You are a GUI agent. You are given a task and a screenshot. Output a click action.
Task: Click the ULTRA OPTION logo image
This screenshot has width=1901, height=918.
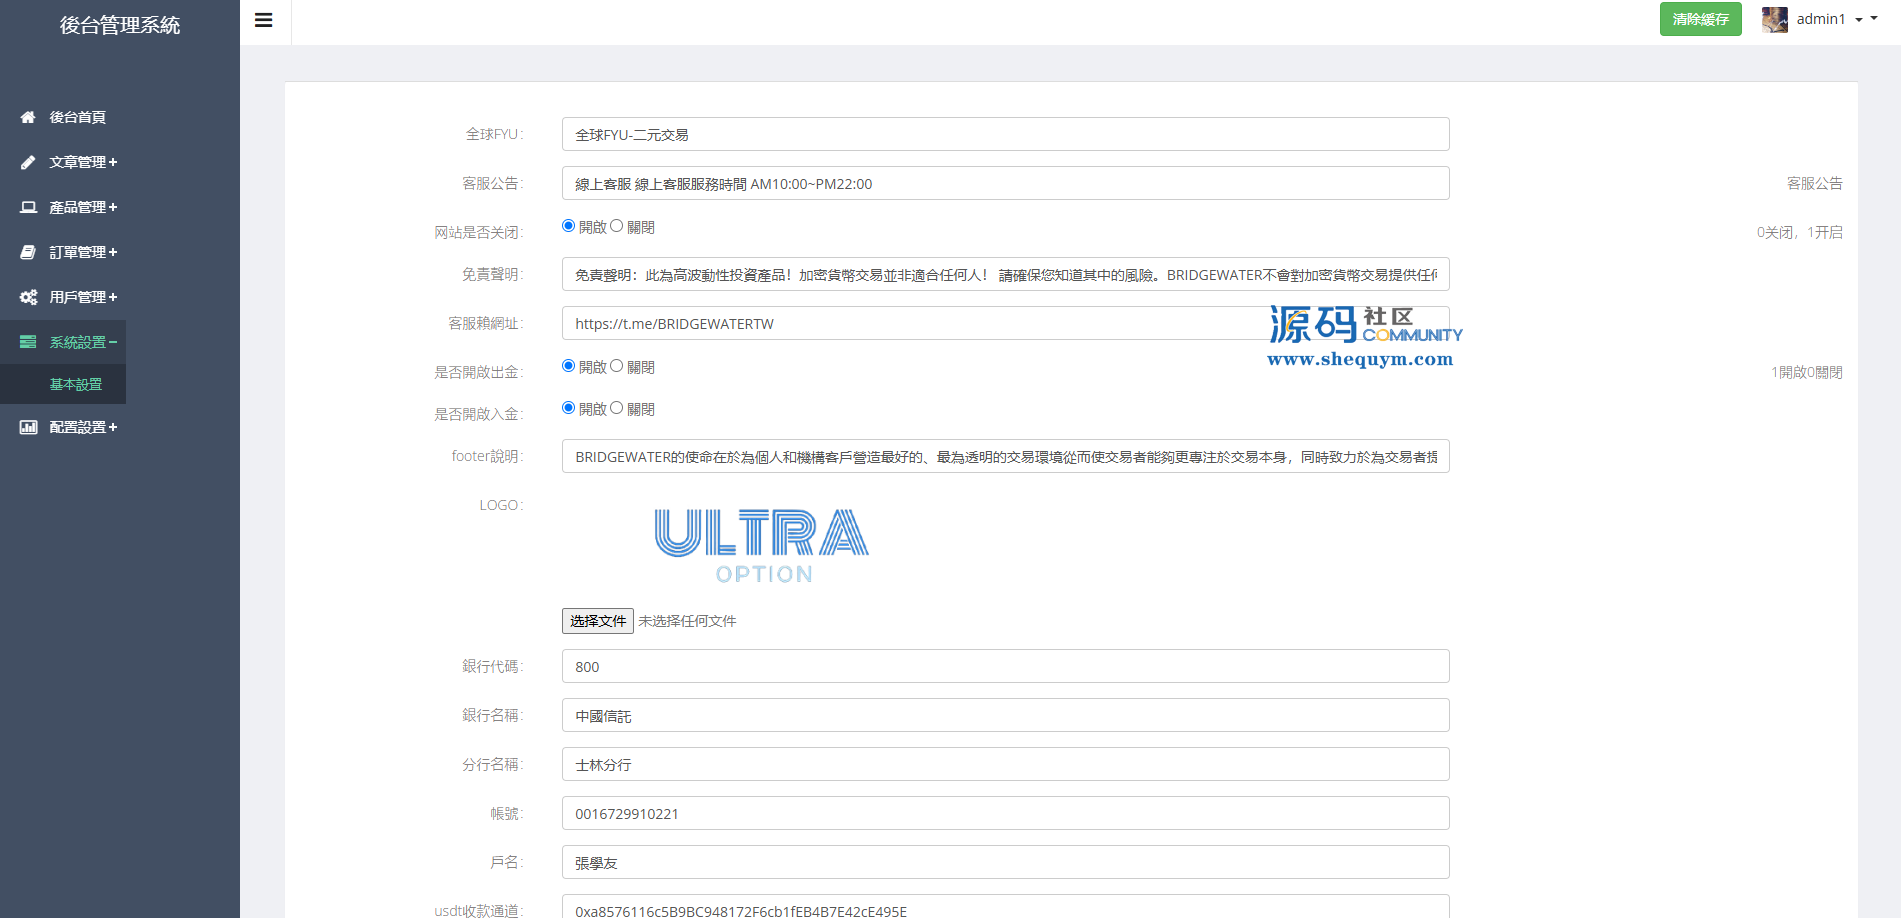(x=762, y=546)
